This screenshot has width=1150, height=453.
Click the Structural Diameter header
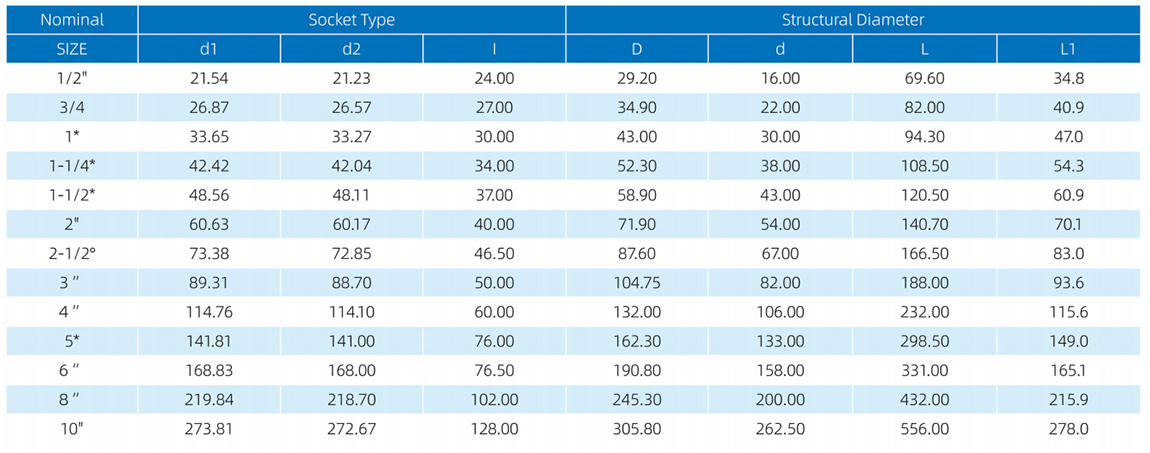pyautogui.click(x=852, y=20)
